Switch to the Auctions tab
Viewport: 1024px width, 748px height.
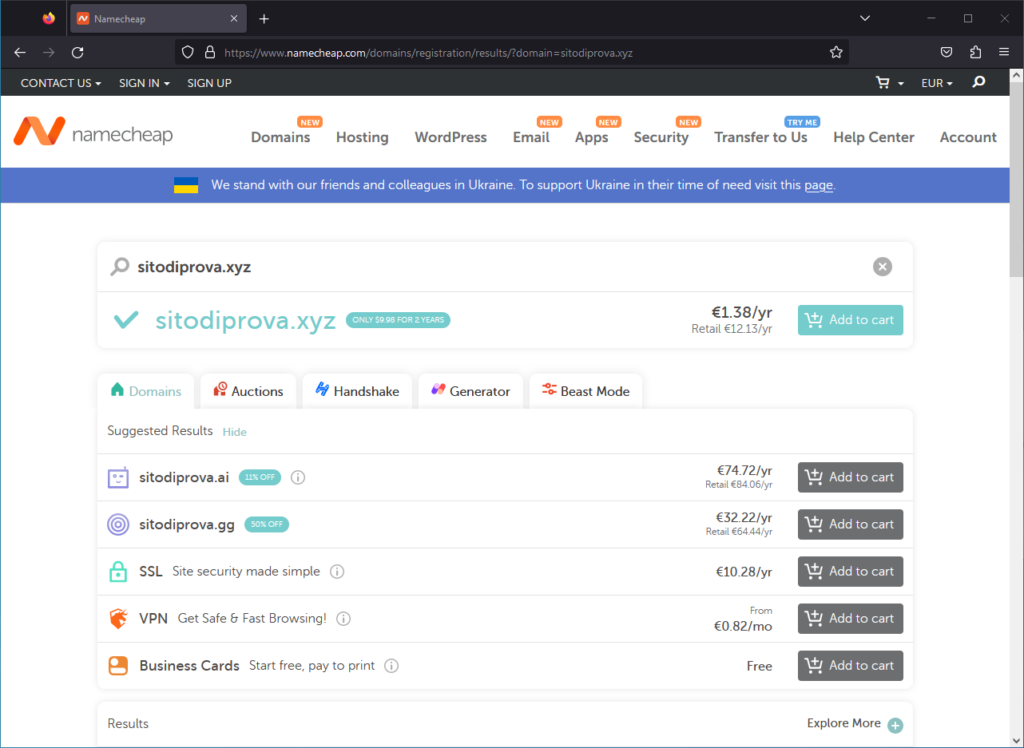(248, 391)
